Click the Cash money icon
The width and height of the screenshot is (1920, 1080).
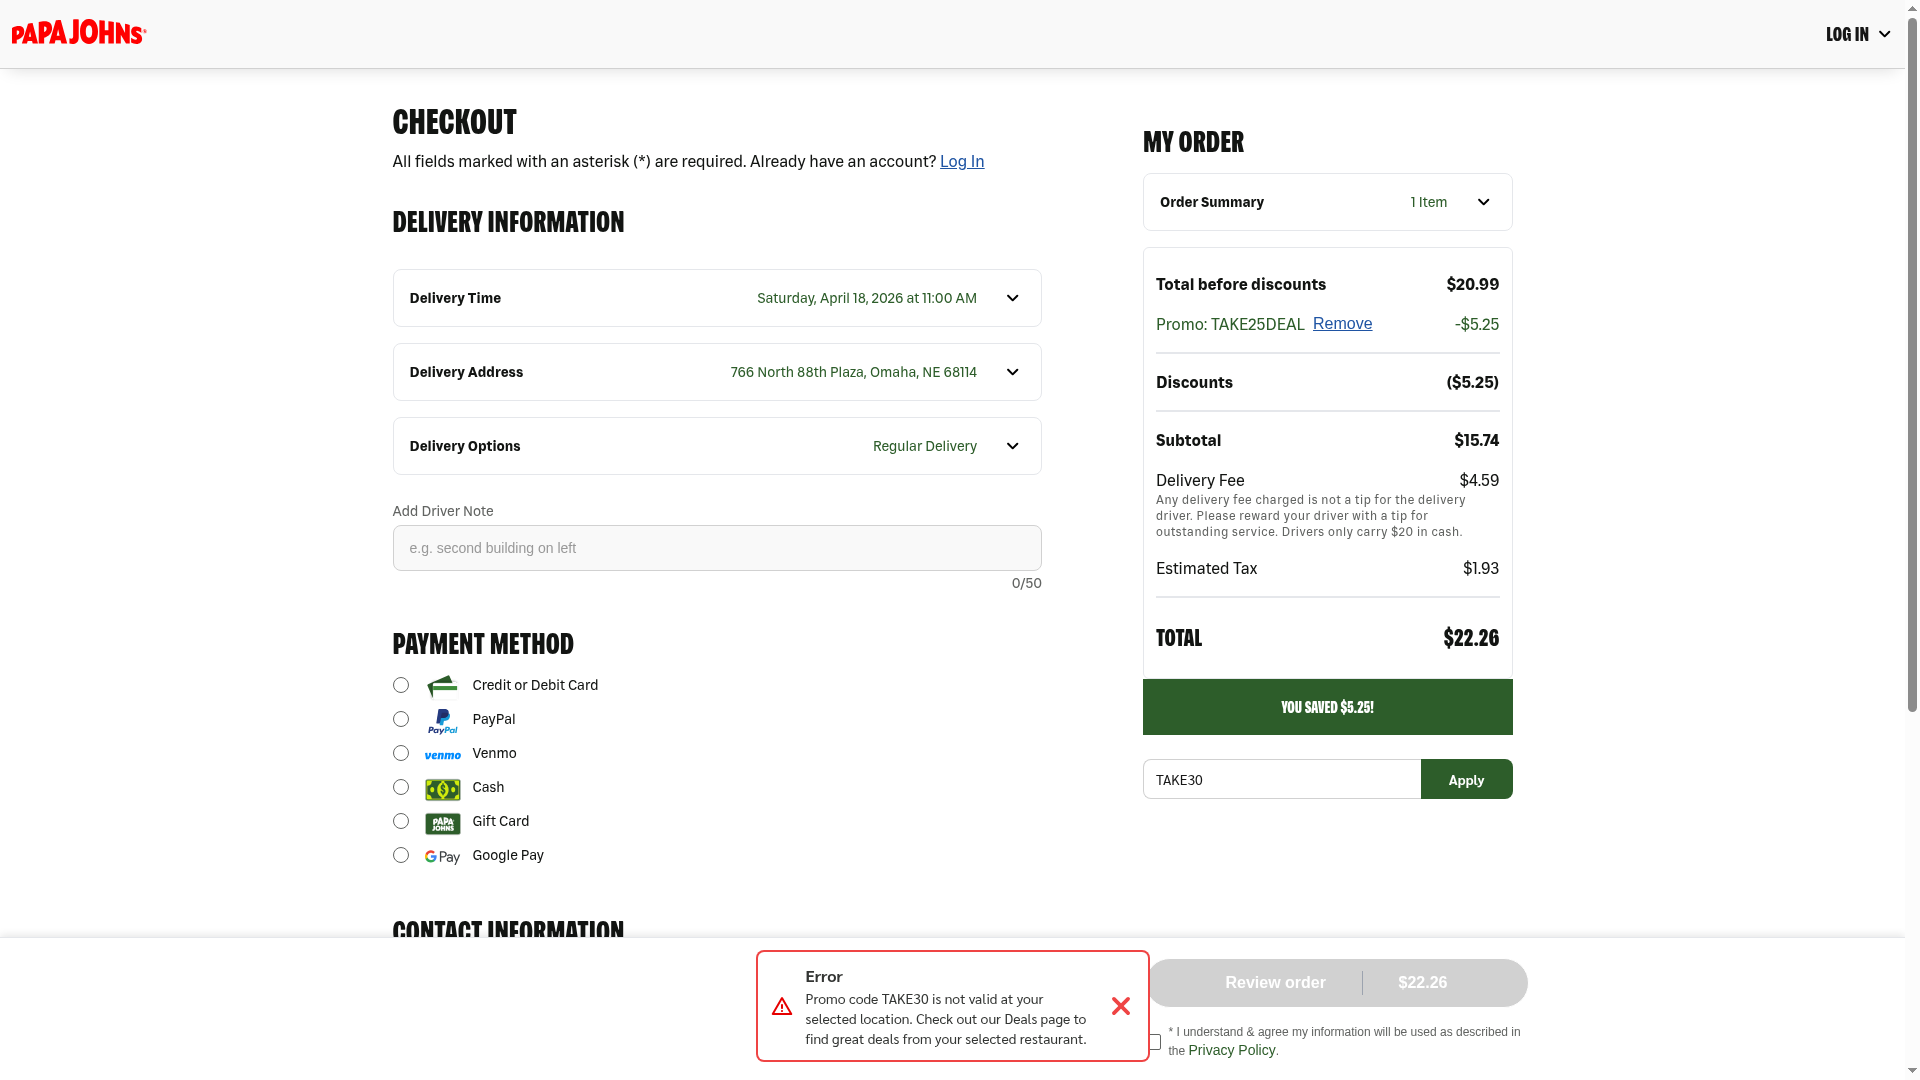click(x=442, y=789)
